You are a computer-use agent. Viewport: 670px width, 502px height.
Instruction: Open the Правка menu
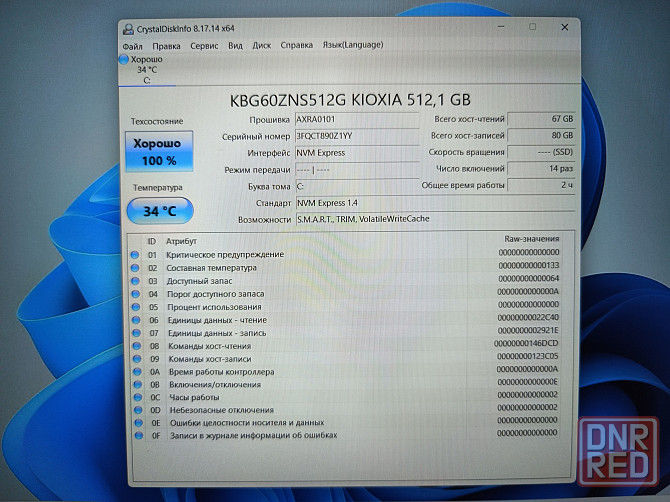click(166, 46)
